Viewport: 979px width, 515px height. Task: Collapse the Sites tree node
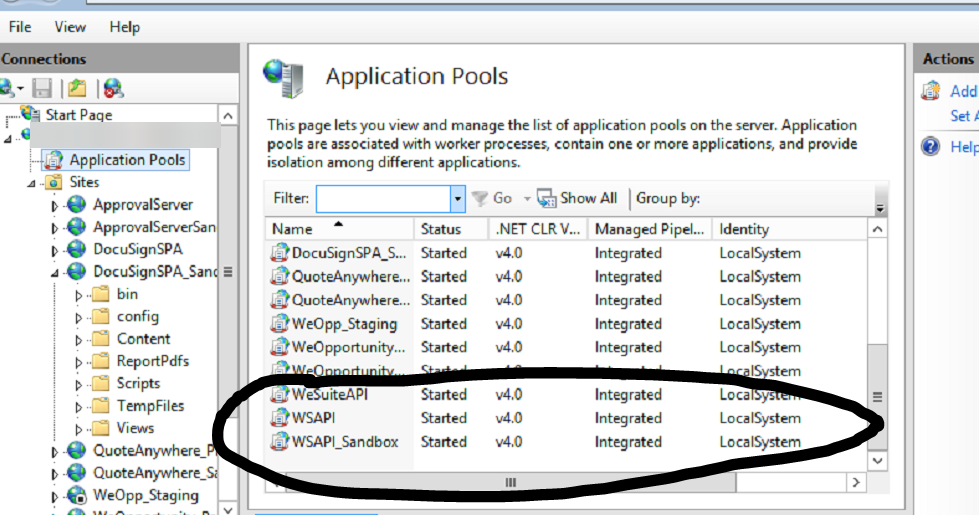(31, 184)
